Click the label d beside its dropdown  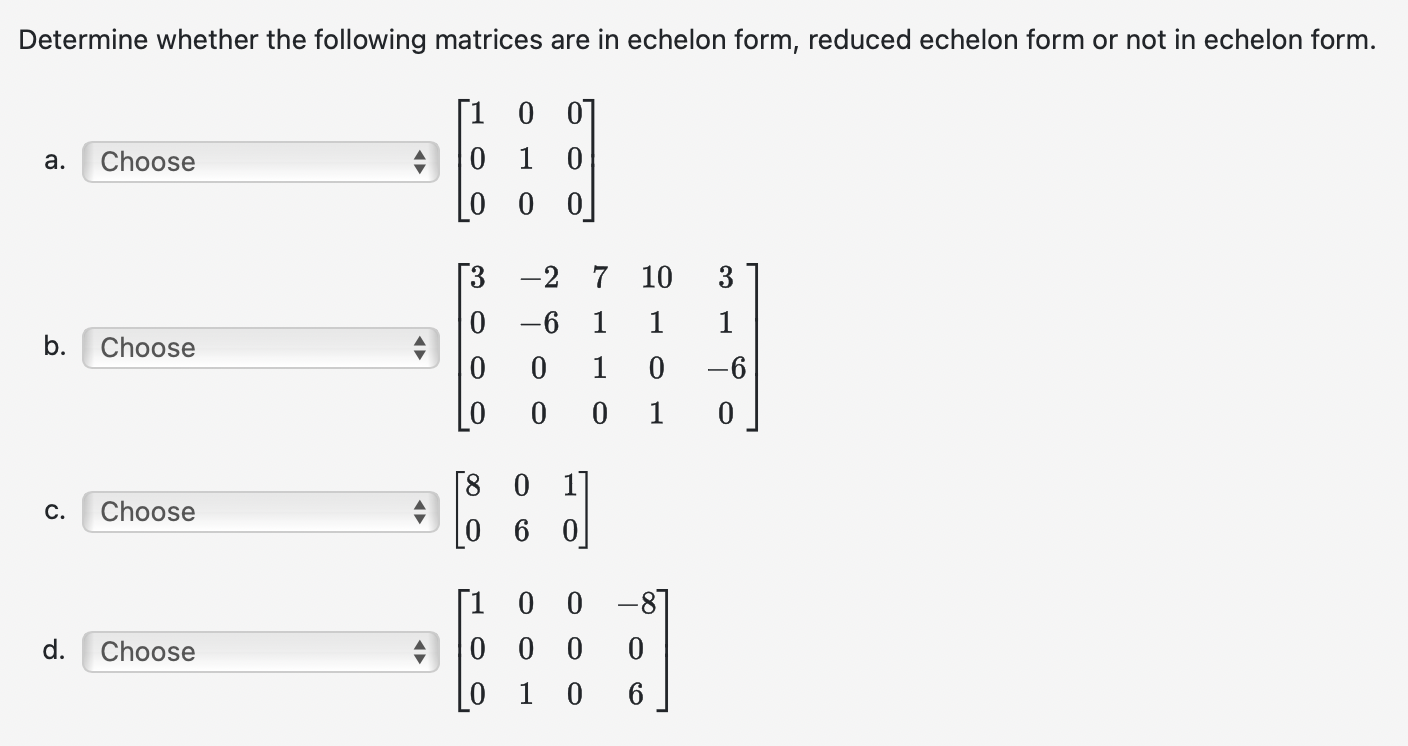click(53, 652)
